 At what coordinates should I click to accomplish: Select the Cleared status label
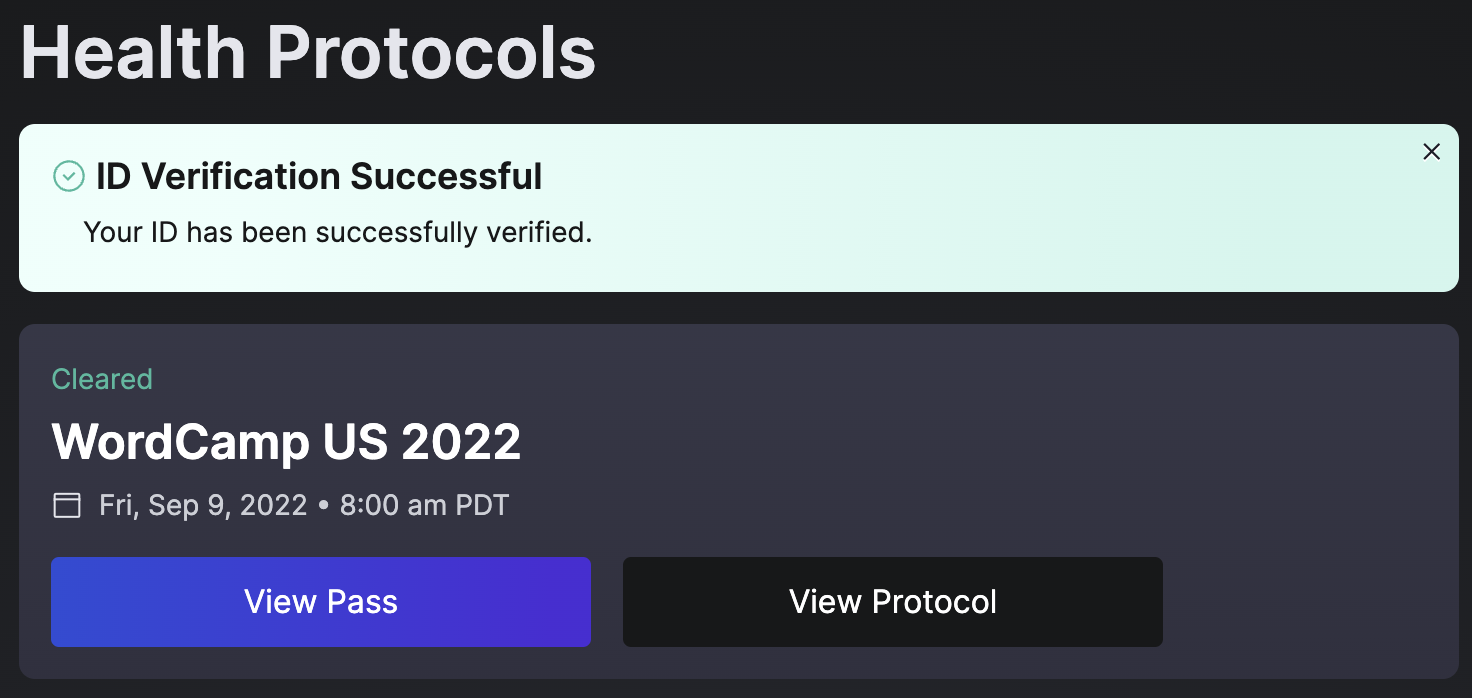[101, 379]
